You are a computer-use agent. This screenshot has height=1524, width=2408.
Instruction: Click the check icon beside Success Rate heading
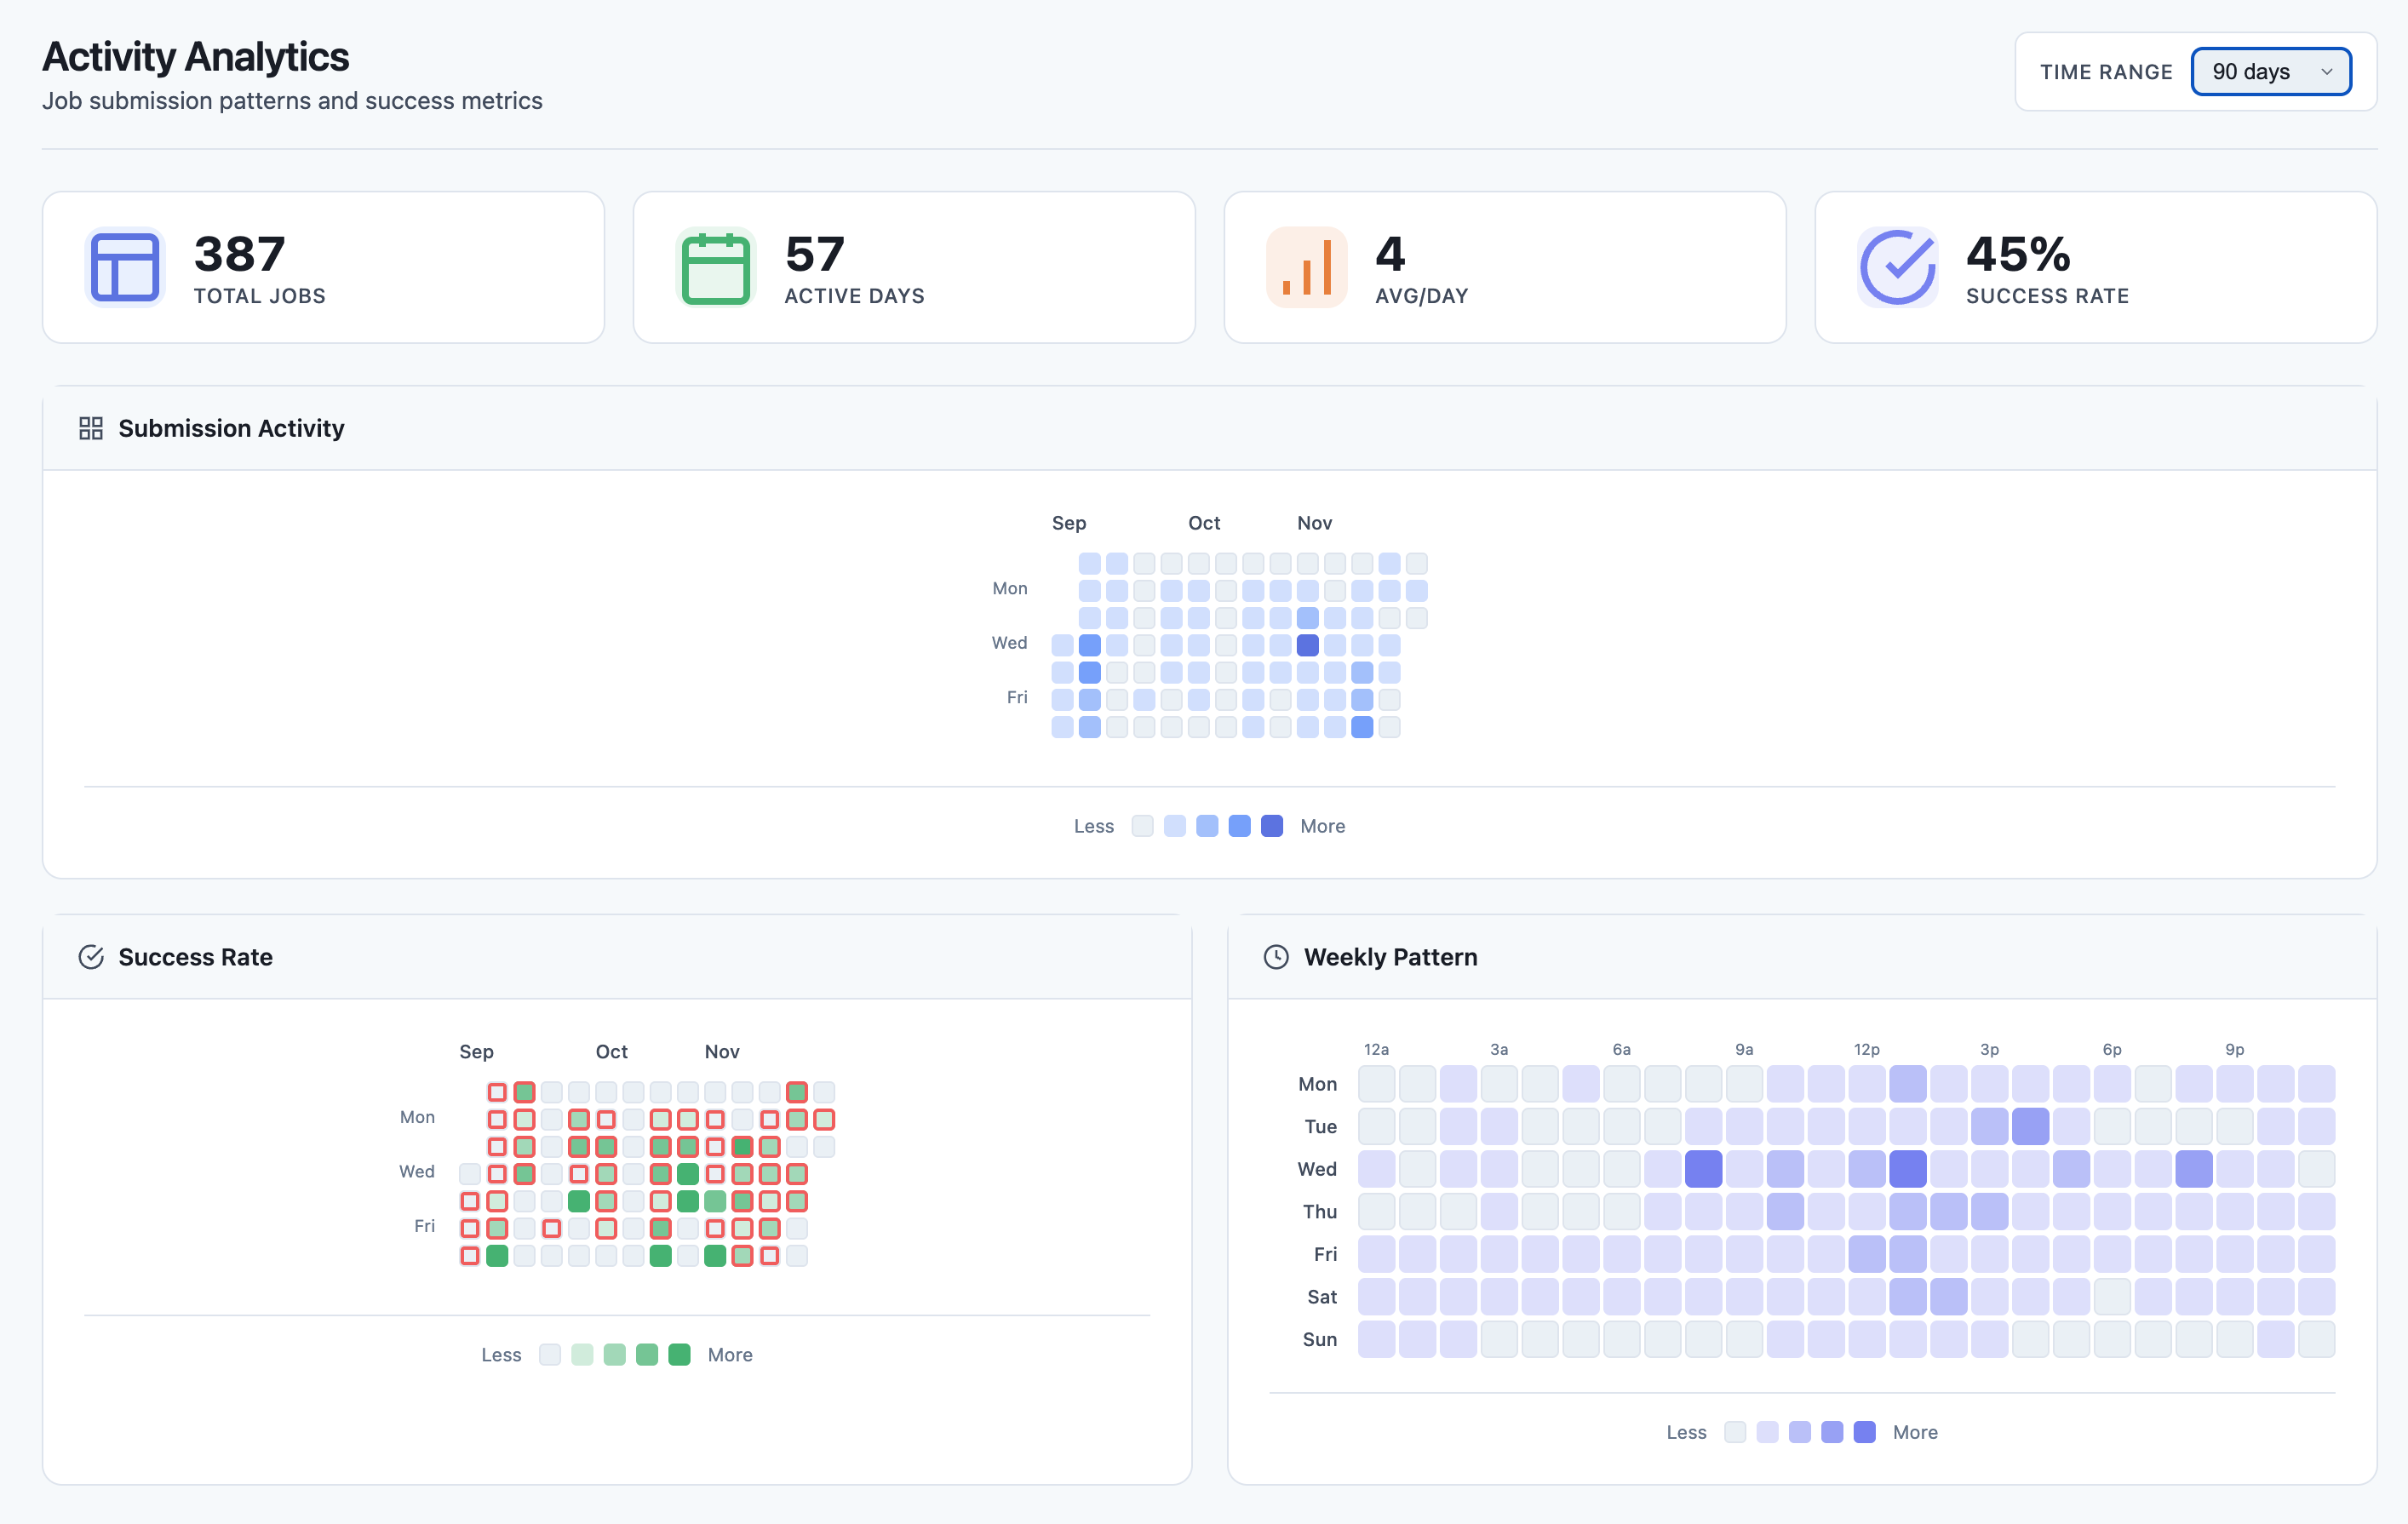(x=91, y=957)
